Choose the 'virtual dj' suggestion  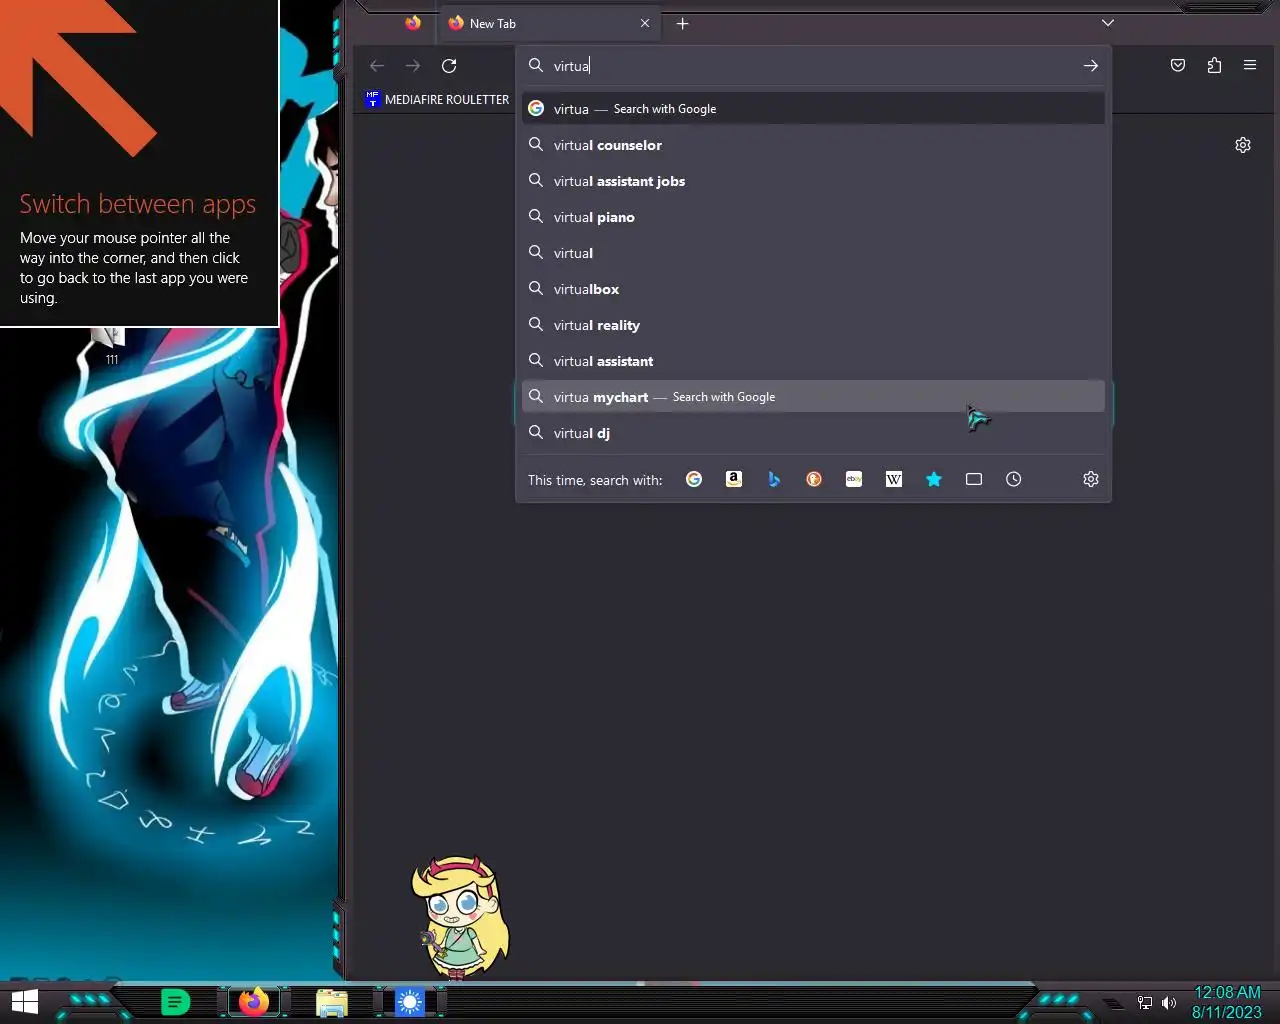click(813, 433)
